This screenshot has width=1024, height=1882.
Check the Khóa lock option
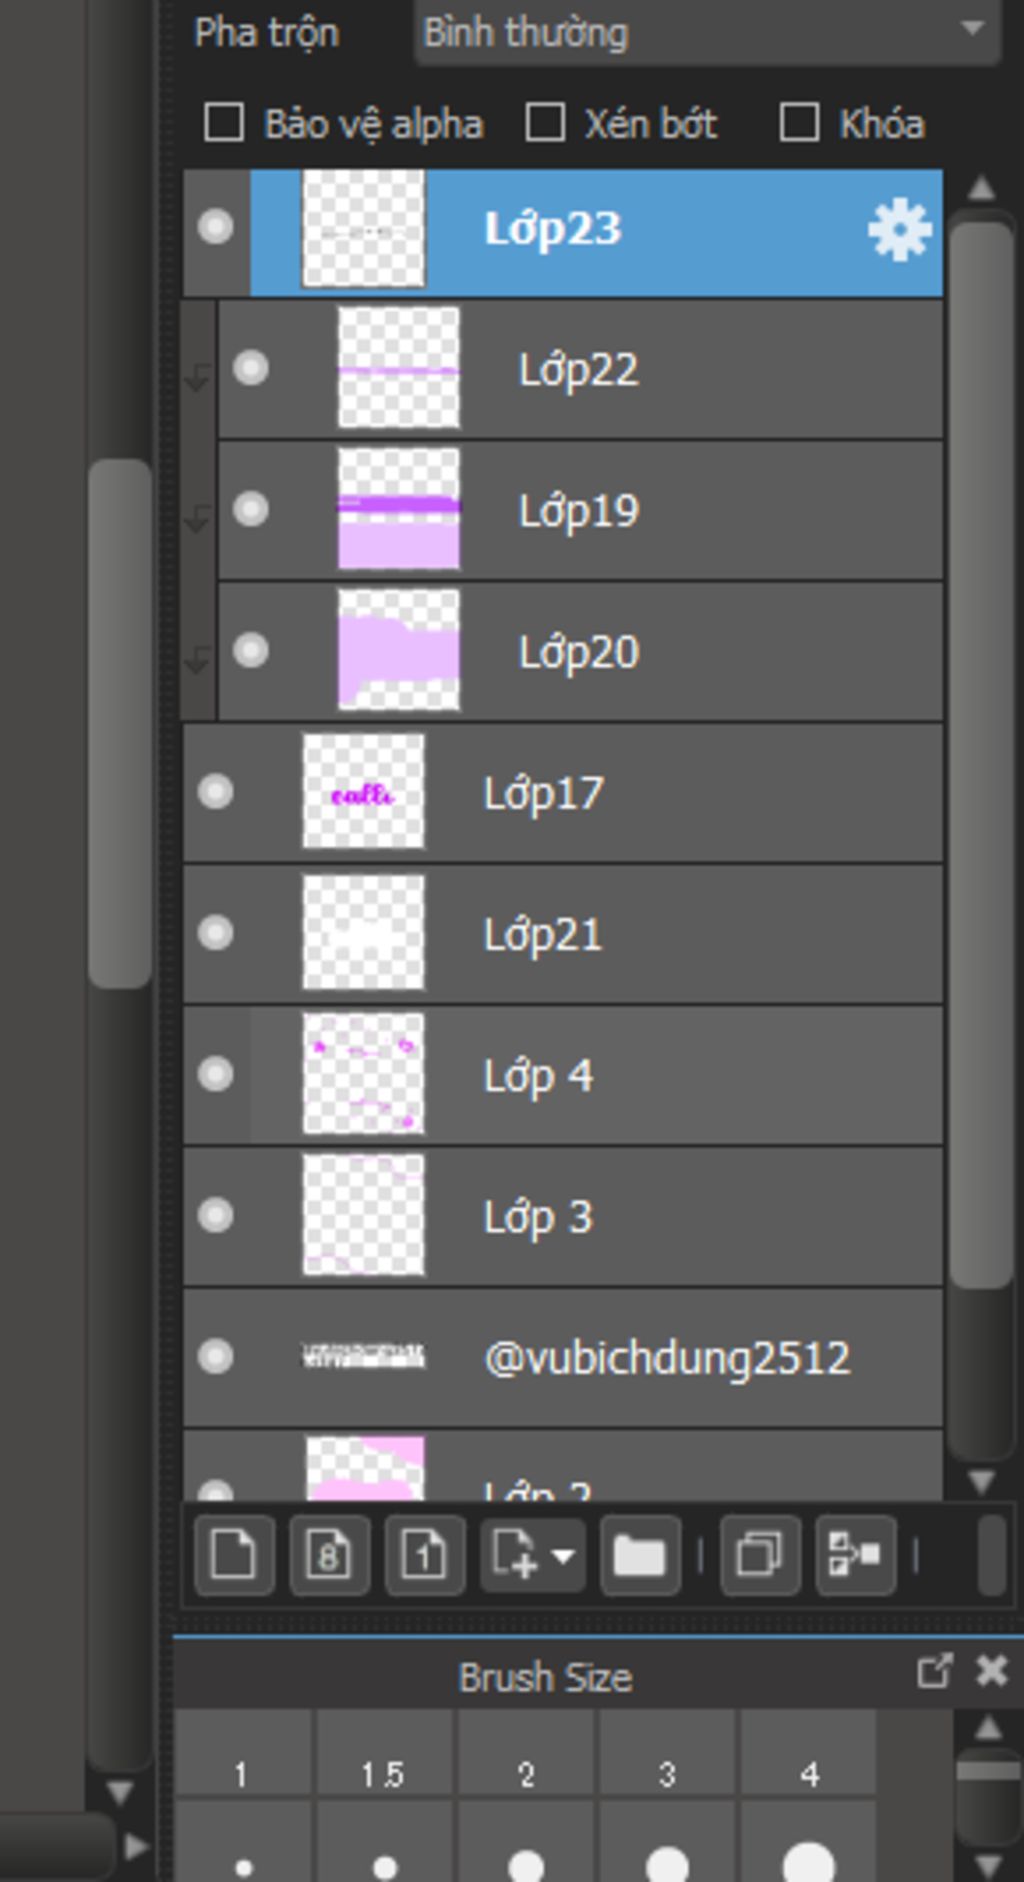click(x=799, y=124)
